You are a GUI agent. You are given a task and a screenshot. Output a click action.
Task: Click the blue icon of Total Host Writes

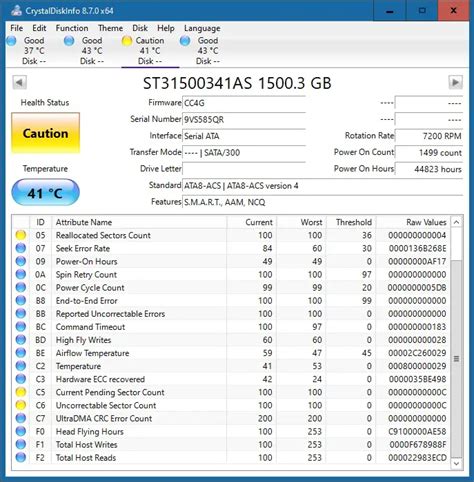pos(21,445)
